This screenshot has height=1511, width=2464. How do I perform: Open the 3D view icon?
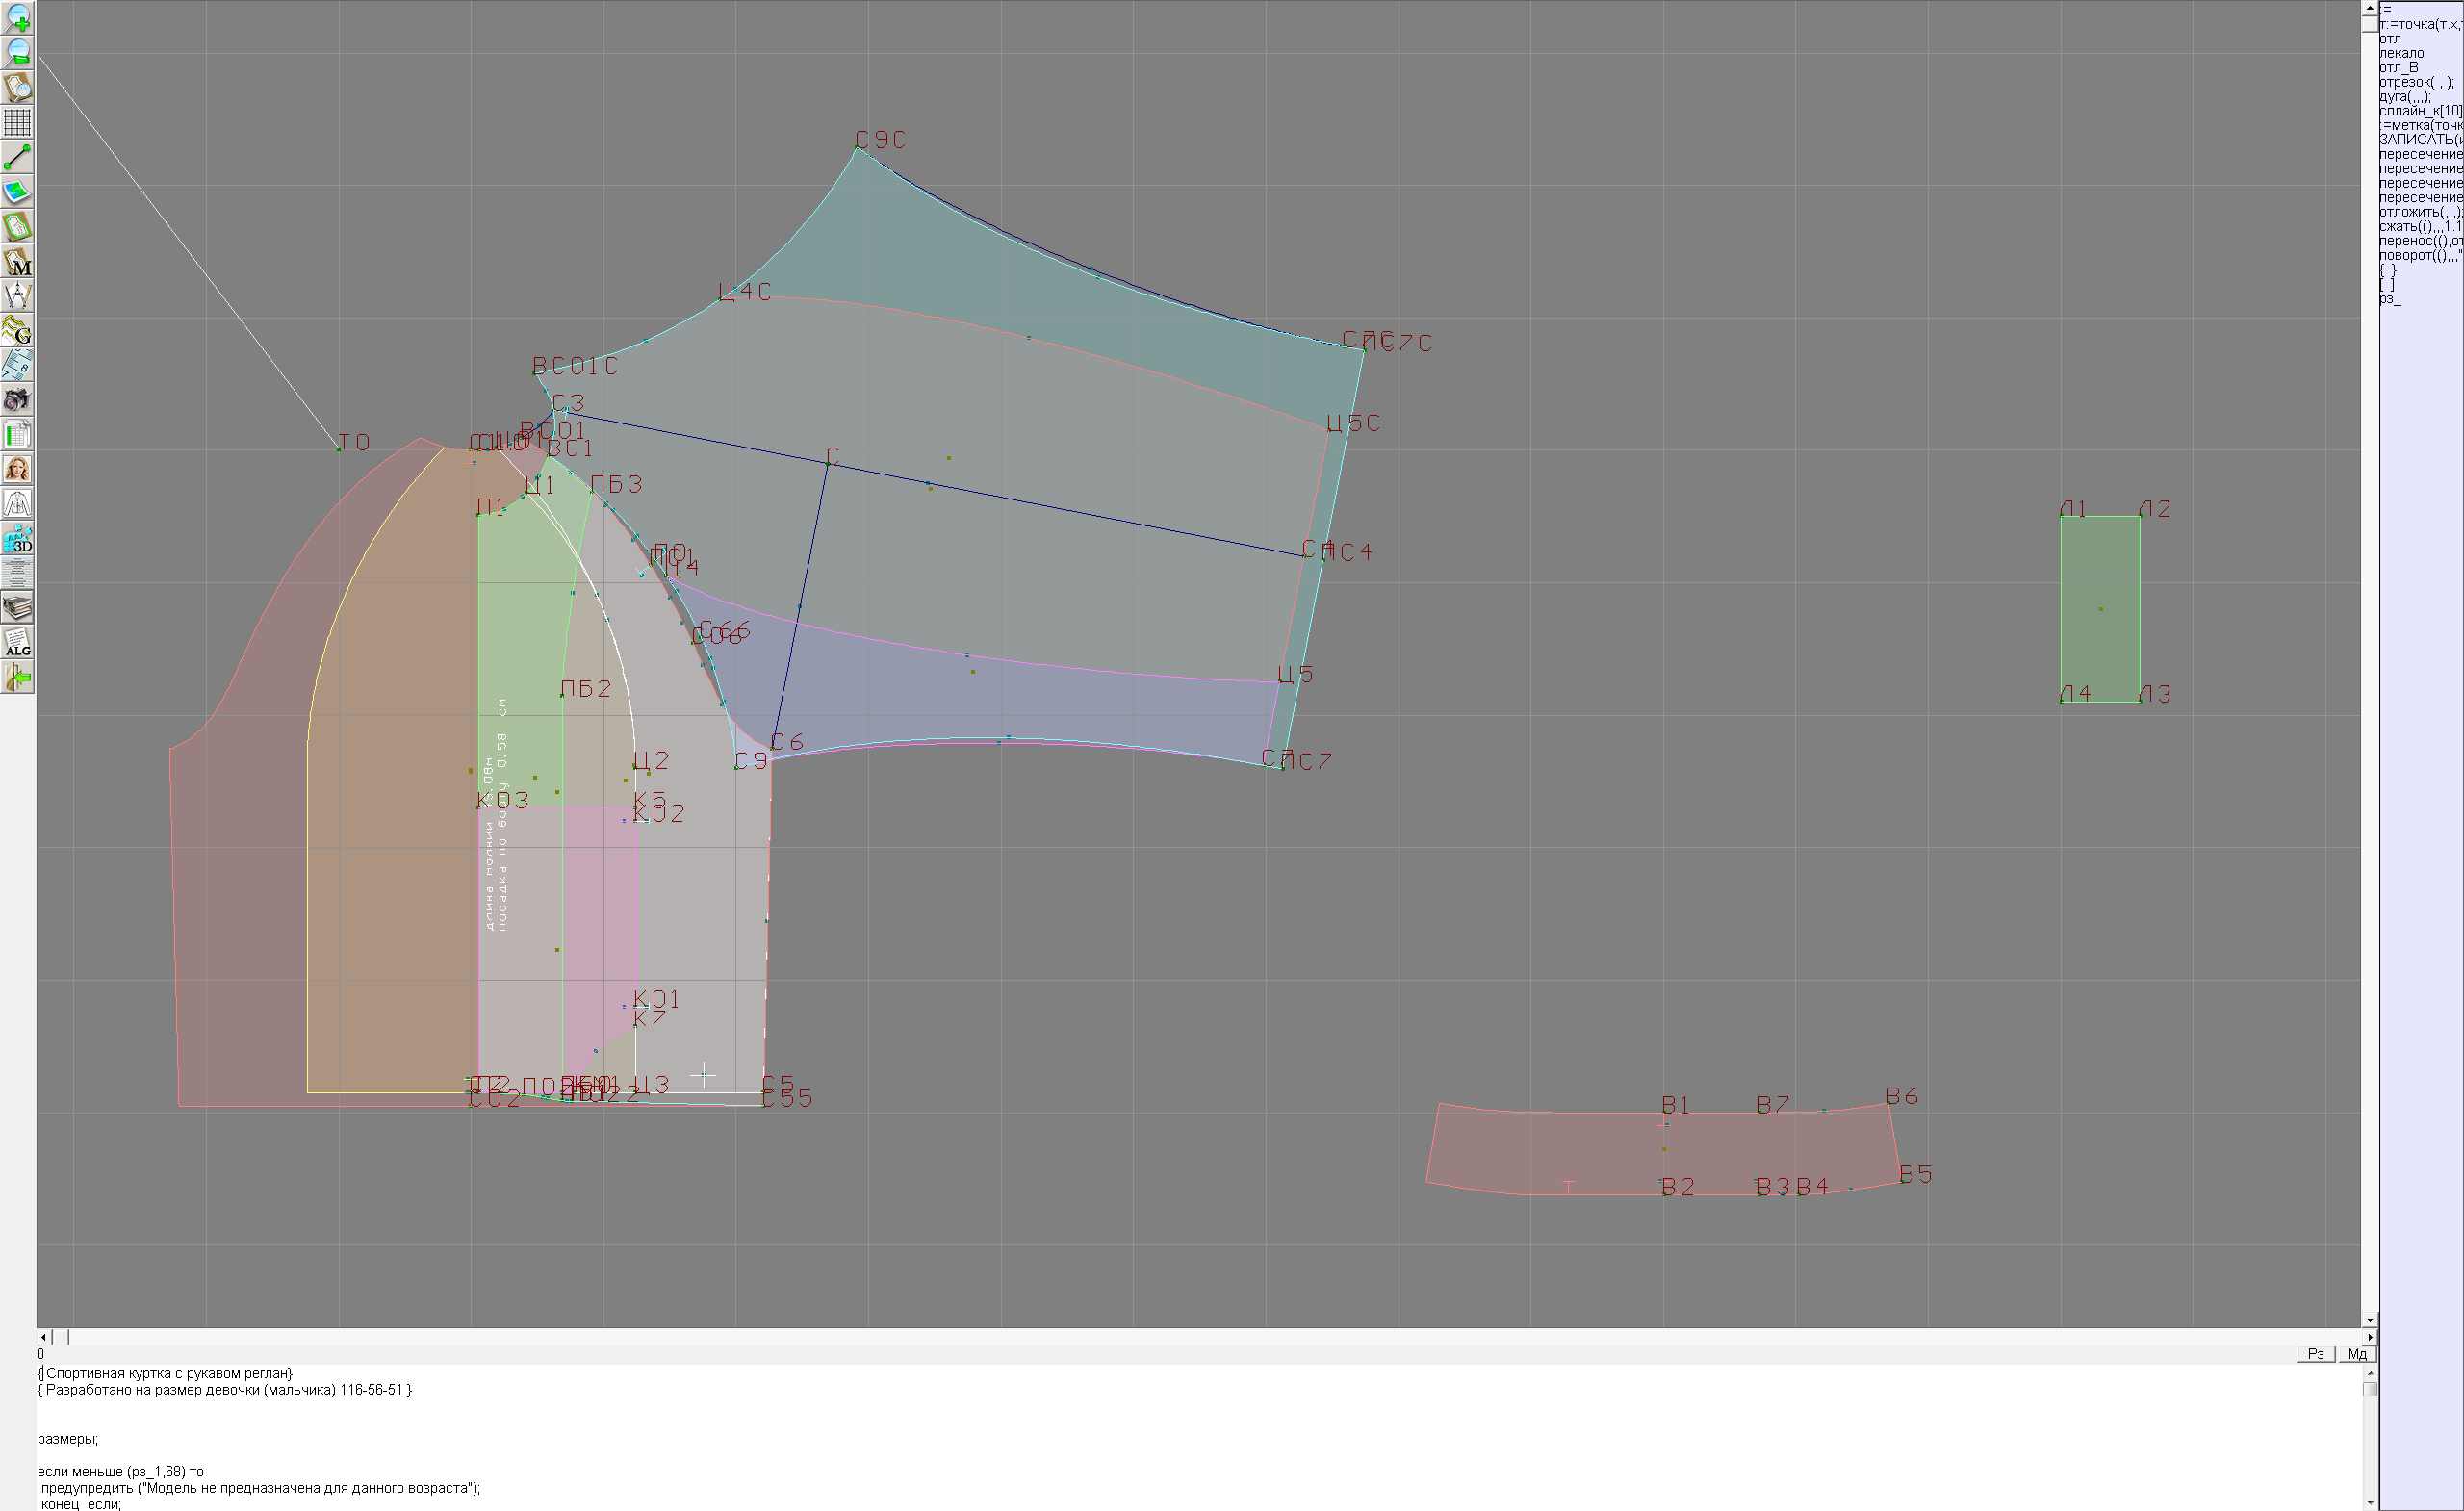pyautogui.click(x=17, y=539)
